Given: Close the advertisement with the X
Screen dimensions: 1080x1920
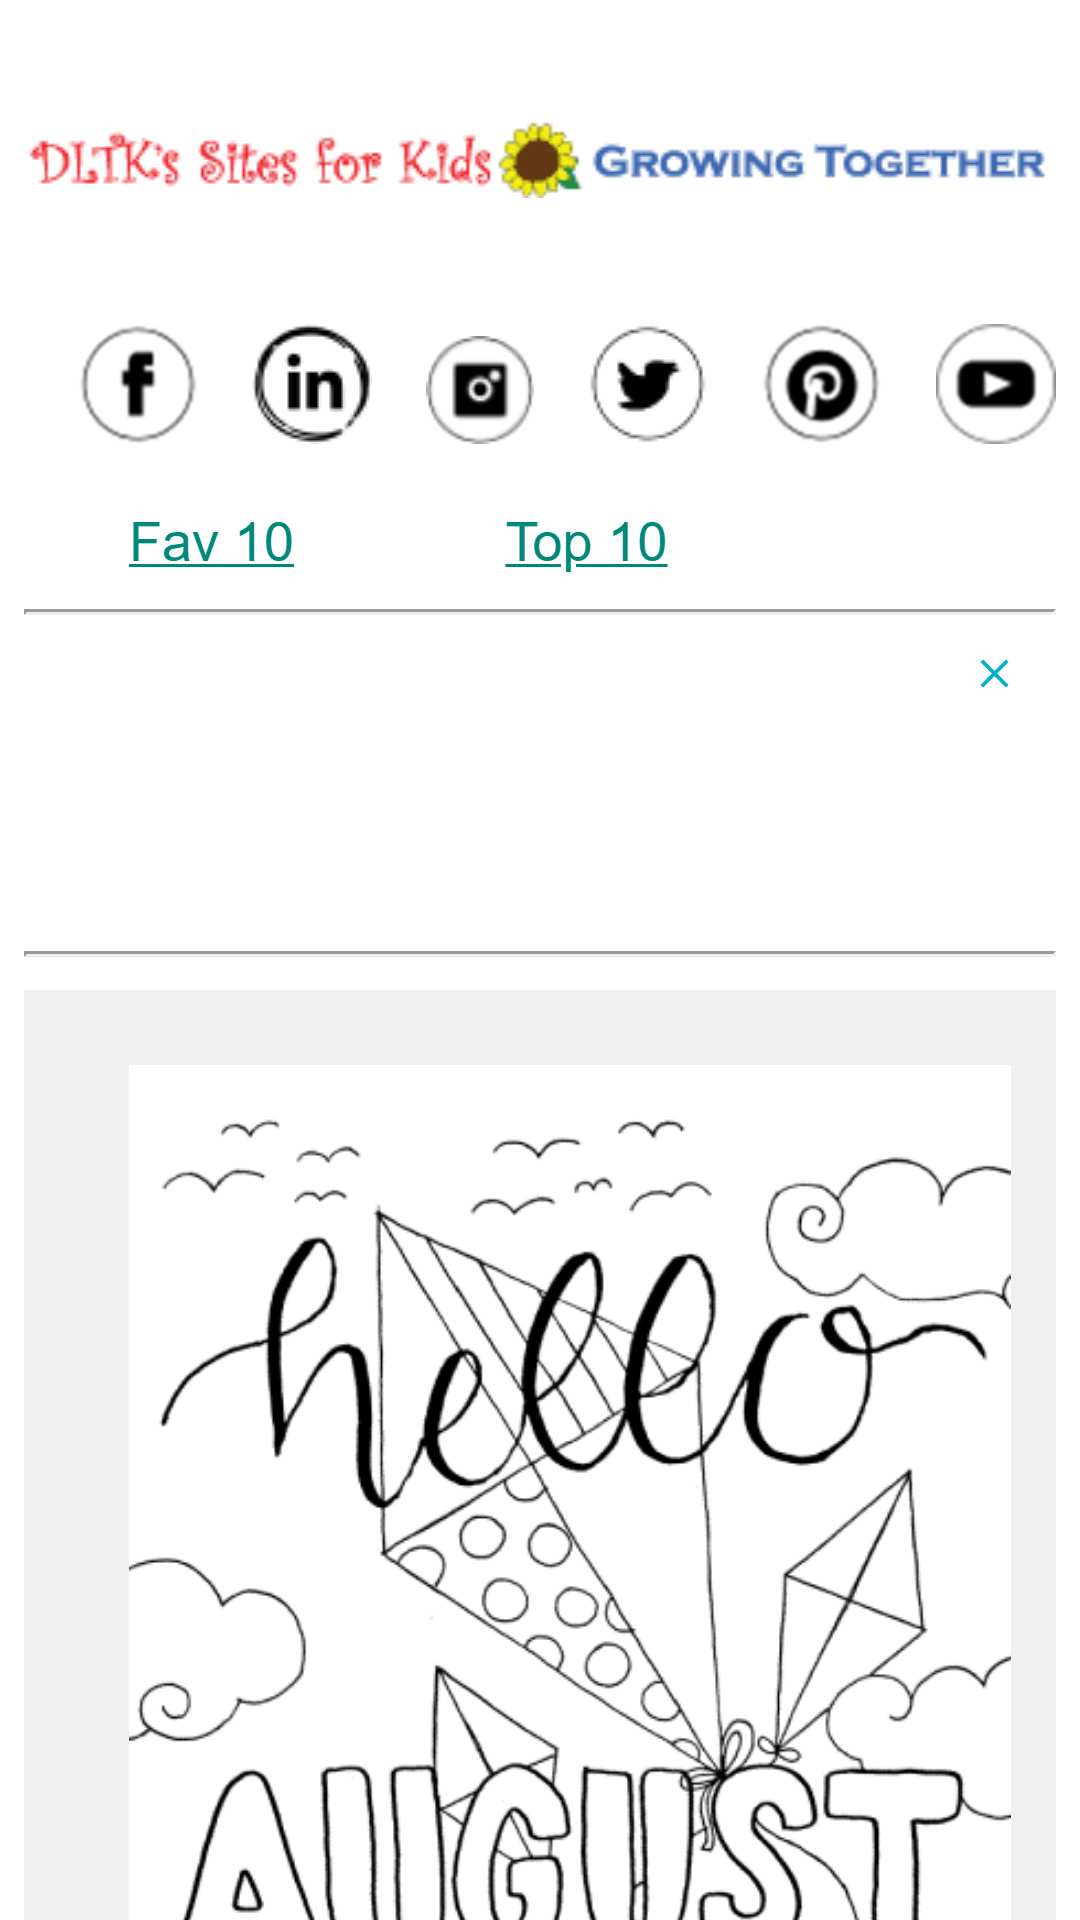Looking at the screenshot, I should pos(994,673).
